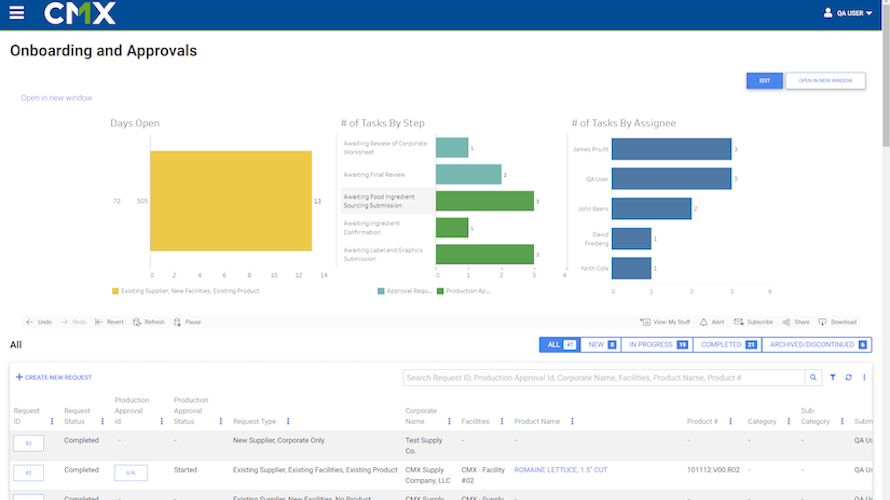Open the QA USER account dropdown

pyautogui.click(x=847, y=13)
